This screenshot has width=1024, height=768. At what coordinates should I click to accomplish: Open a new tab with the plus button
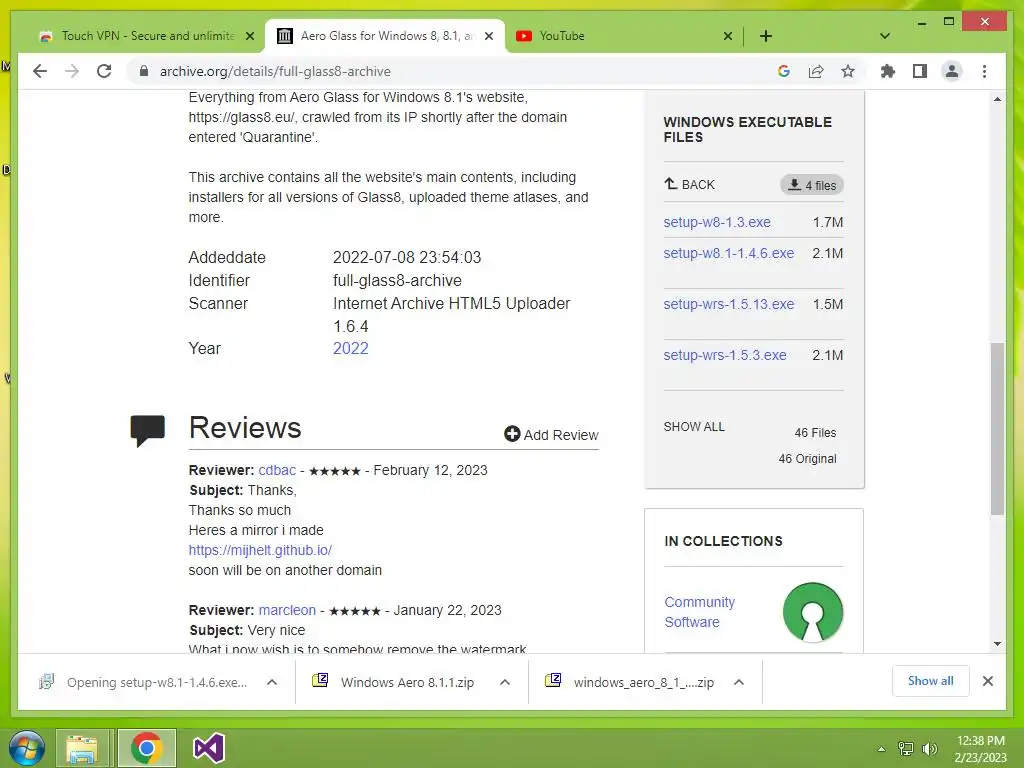pos(766,36)
